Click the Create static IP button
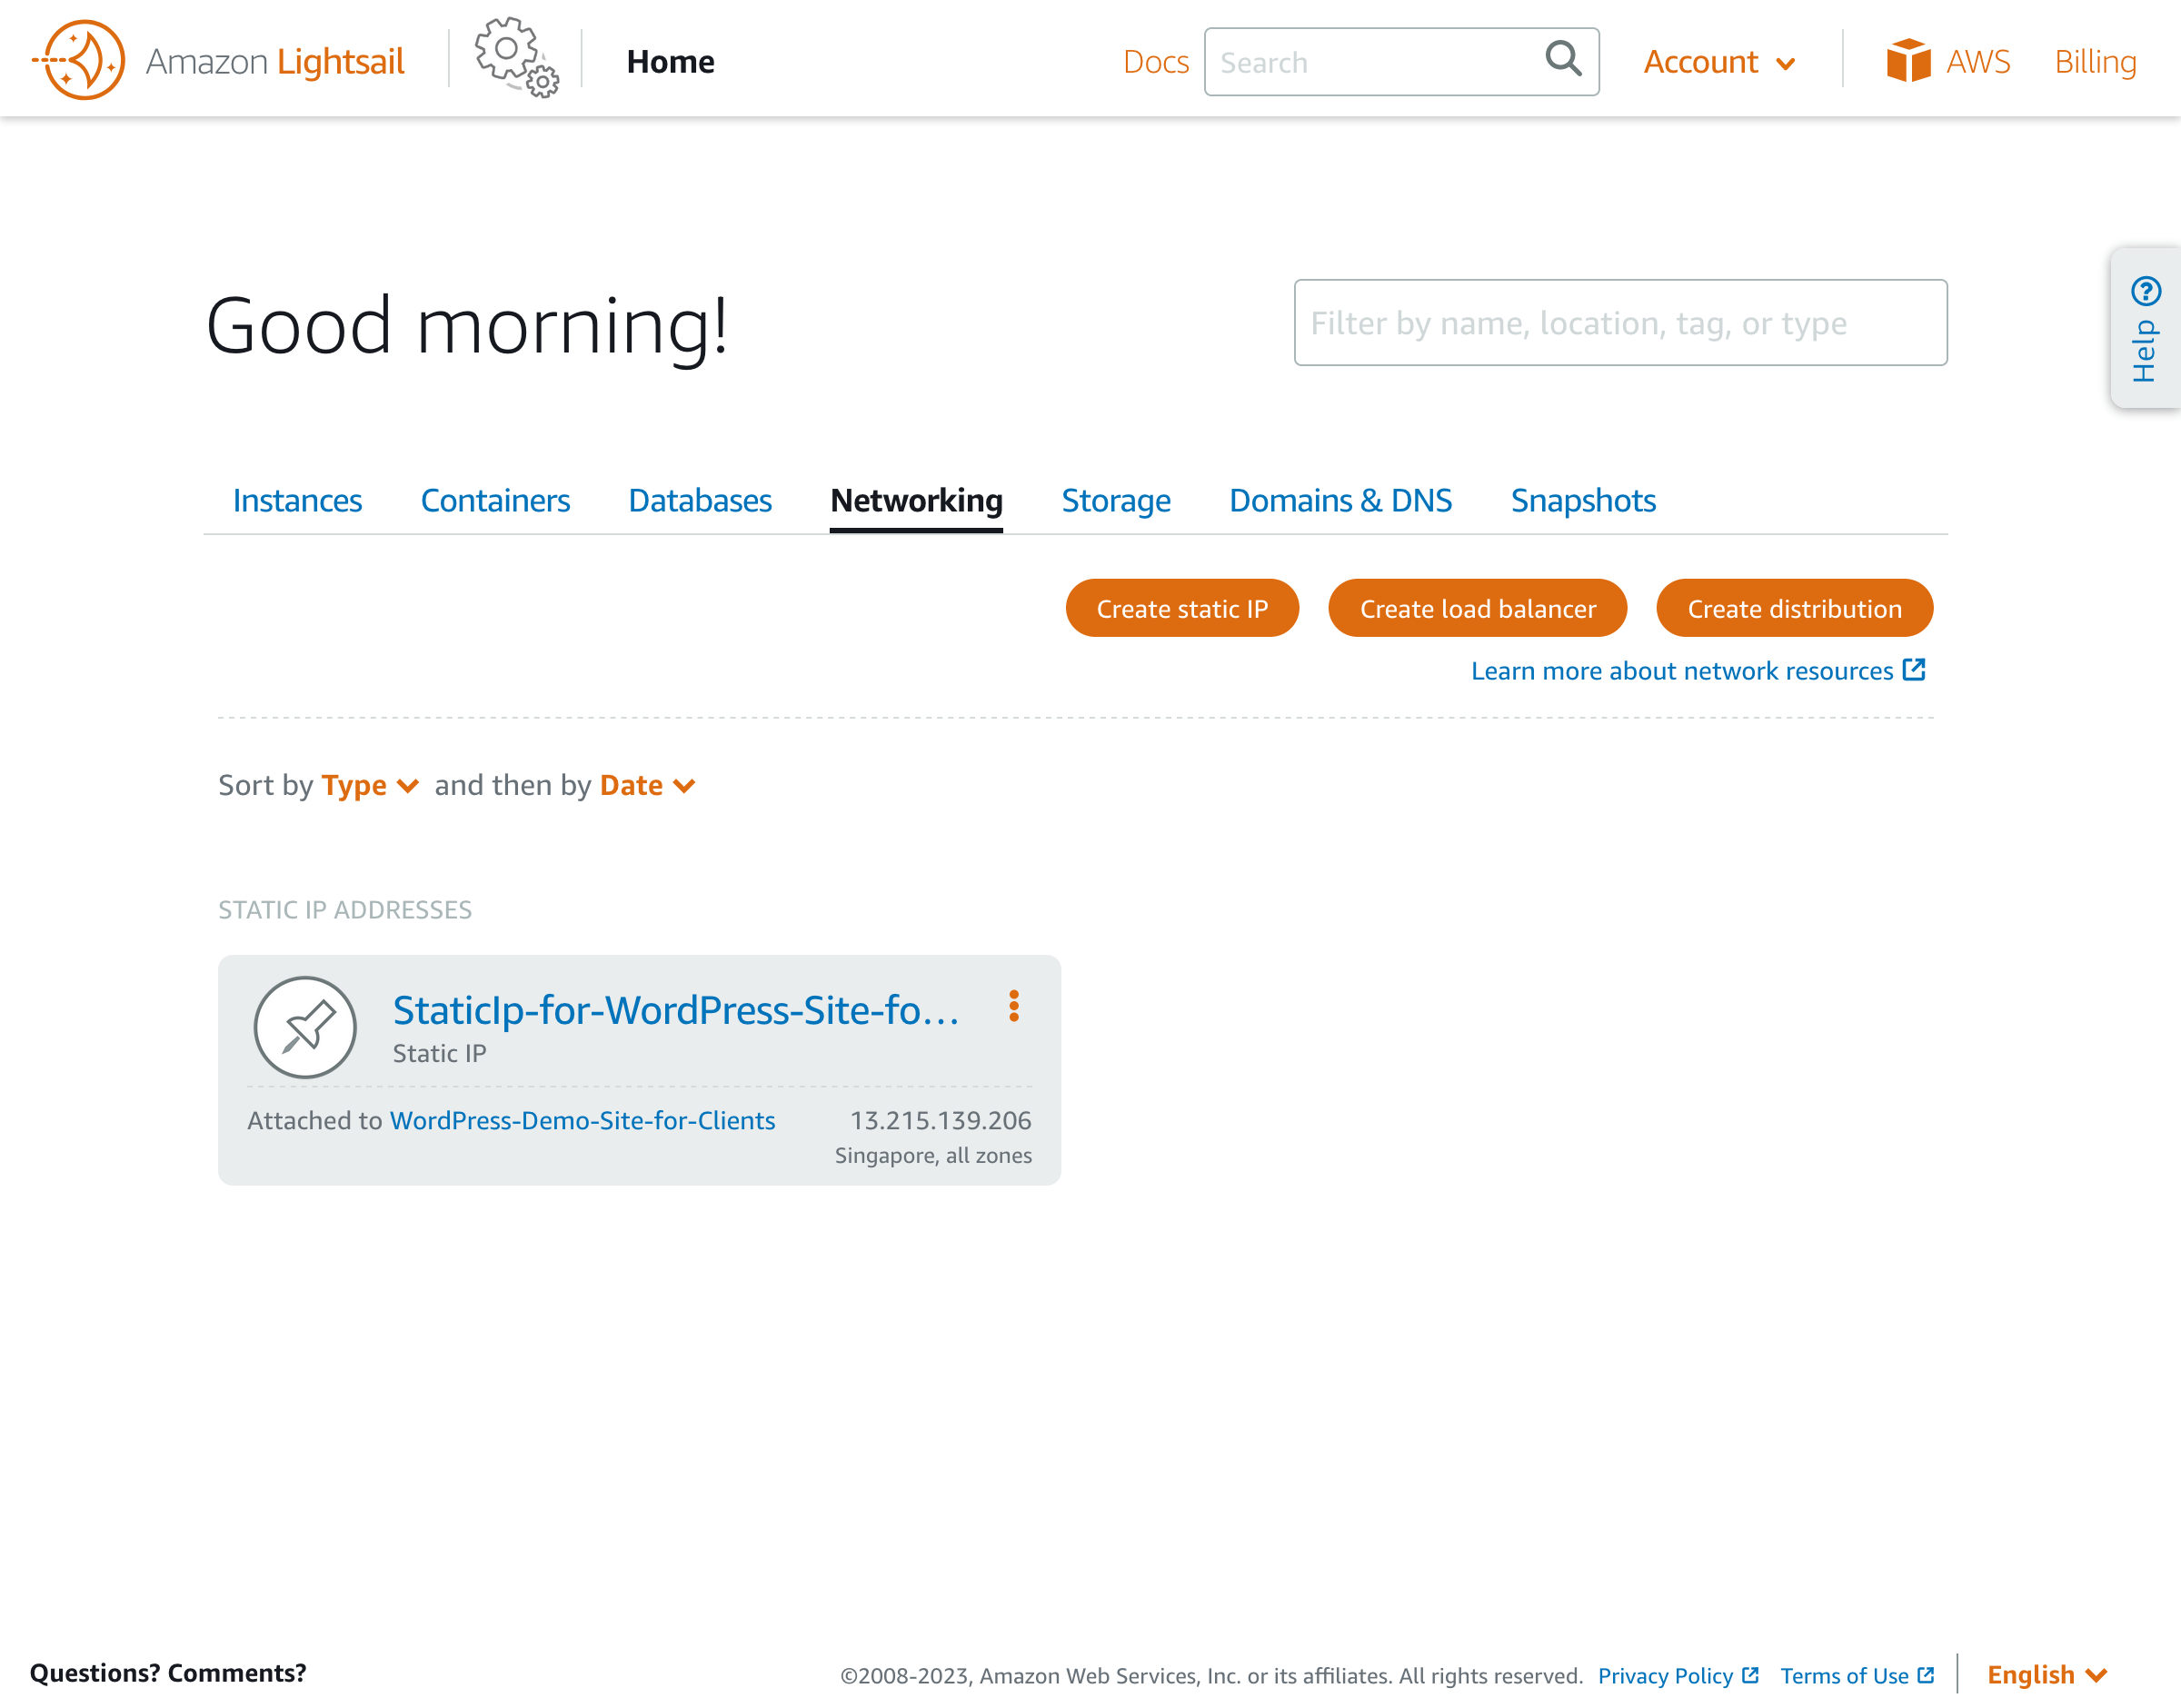 click(x=1182, y=608)
